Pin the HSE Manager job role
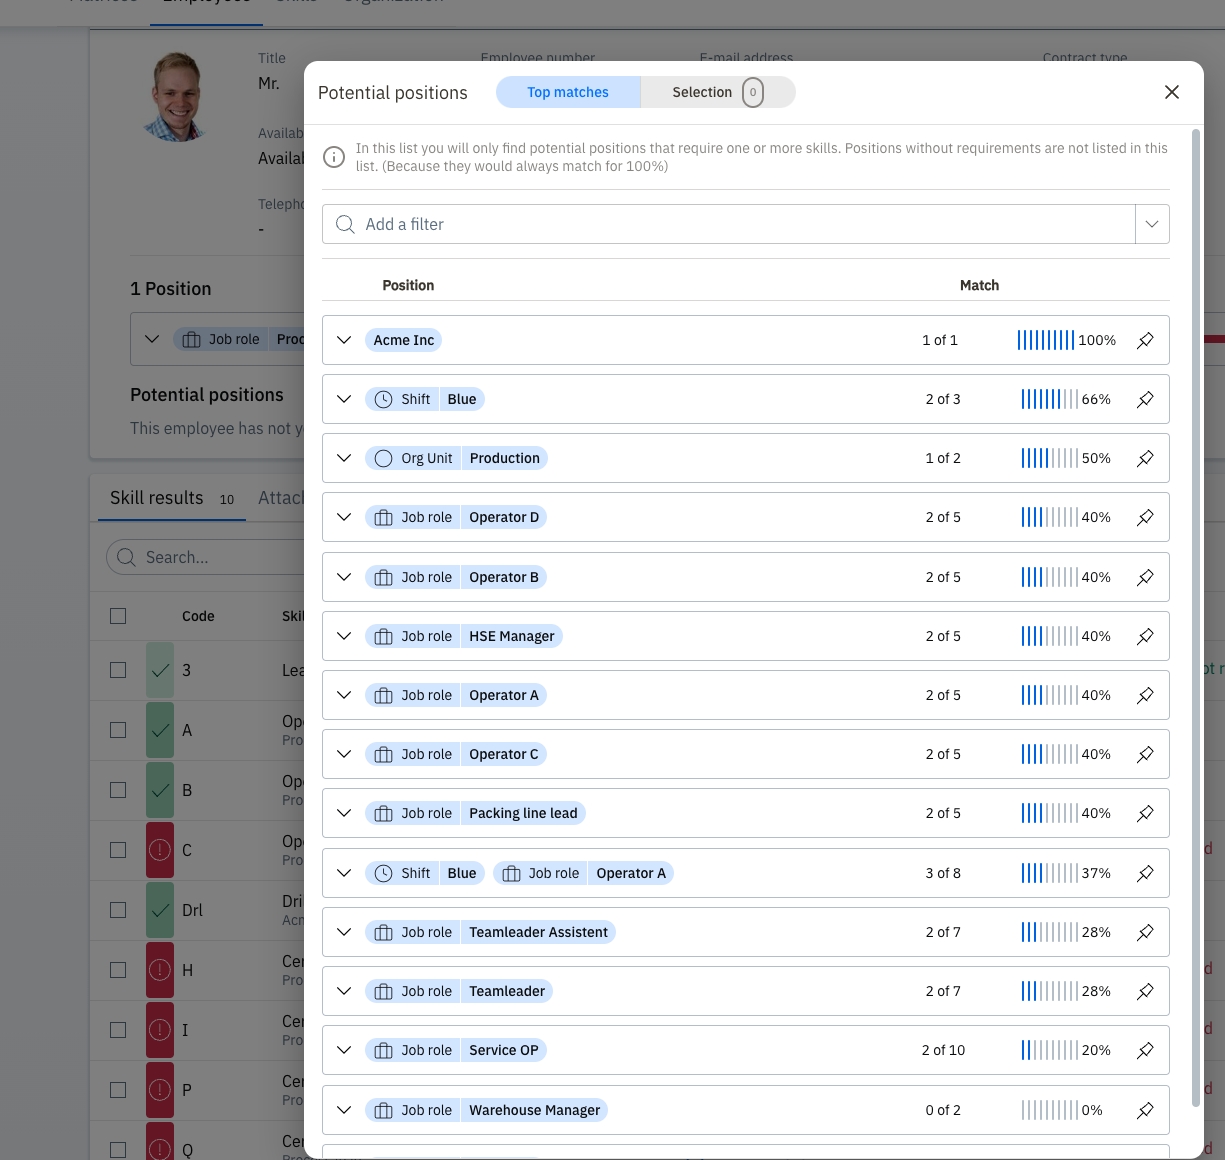 [1145, 636]
